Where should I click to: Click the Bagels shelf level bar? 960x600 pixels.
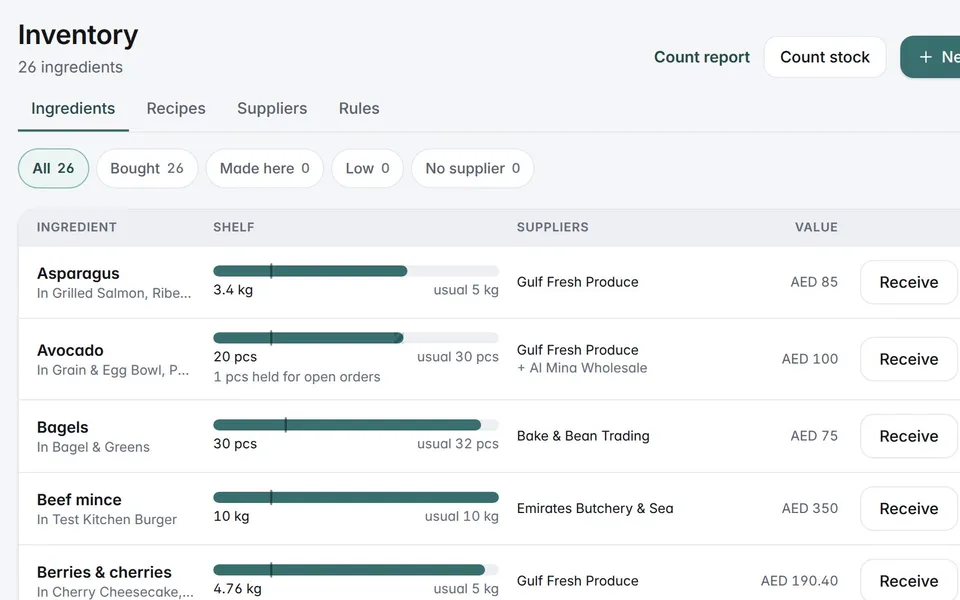click(x=356, y=425)
